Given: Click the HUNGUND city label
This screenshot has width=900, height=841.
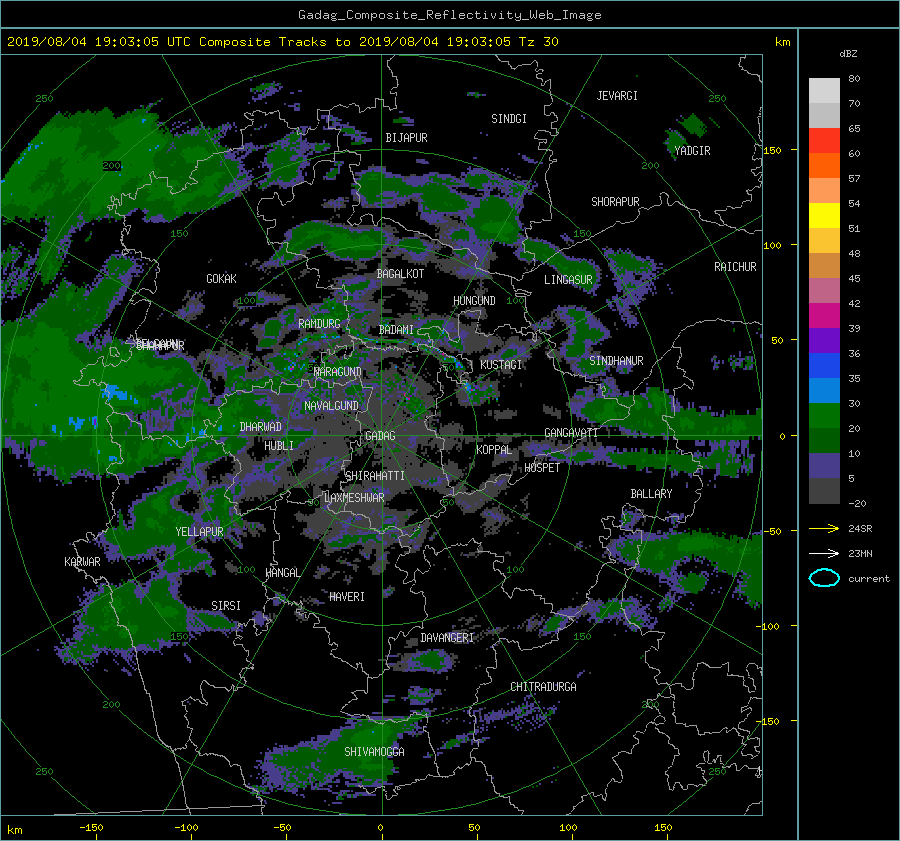Looking at the screenshot, I should pyautogui.click(x=474, y=301).
